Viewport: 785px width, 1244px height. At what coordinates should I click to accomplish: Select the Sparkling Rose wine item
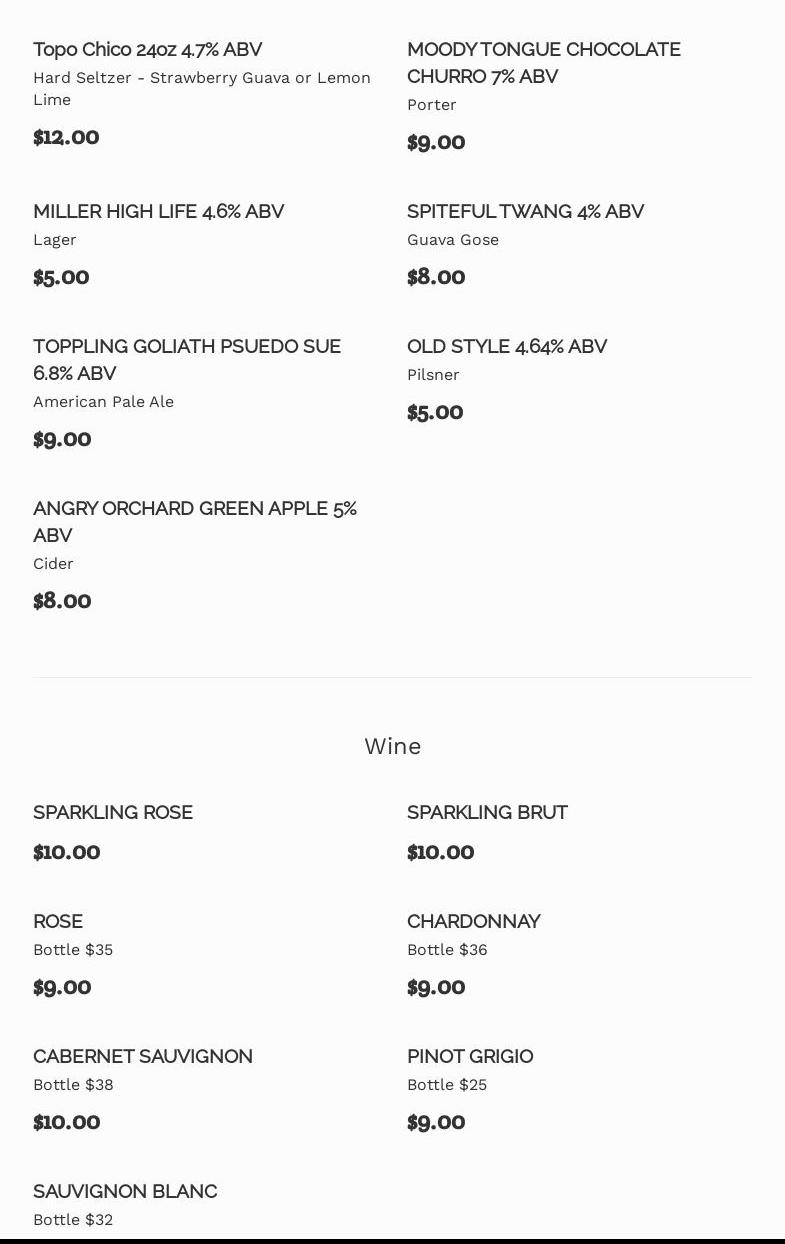113,813
